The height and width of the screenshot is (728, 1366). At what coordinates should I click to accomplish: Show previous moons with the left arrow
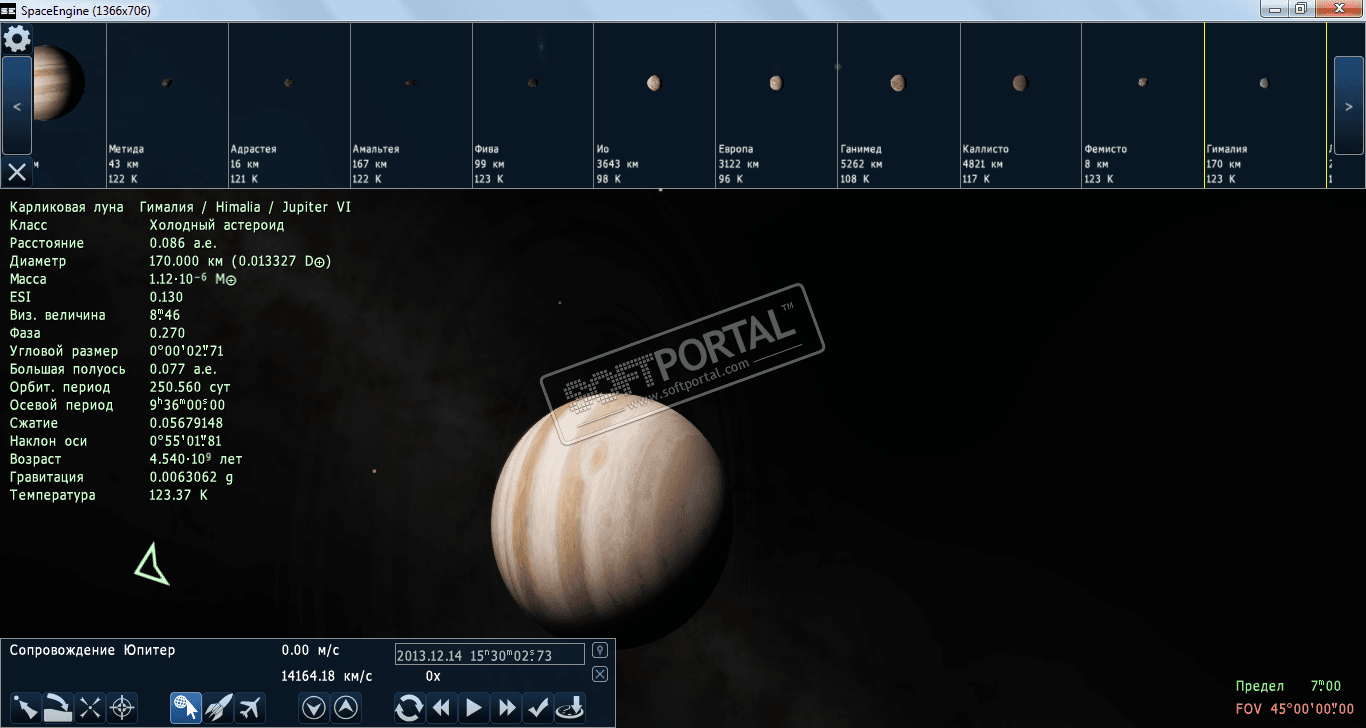17,105
